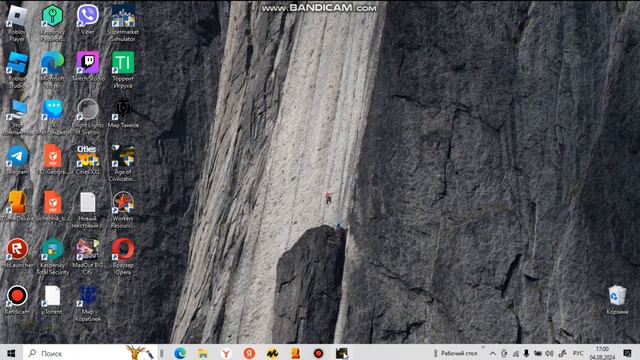640x360 pixels.
Task: Select the green Торрент Игруха icon
Action: [123, 70]
